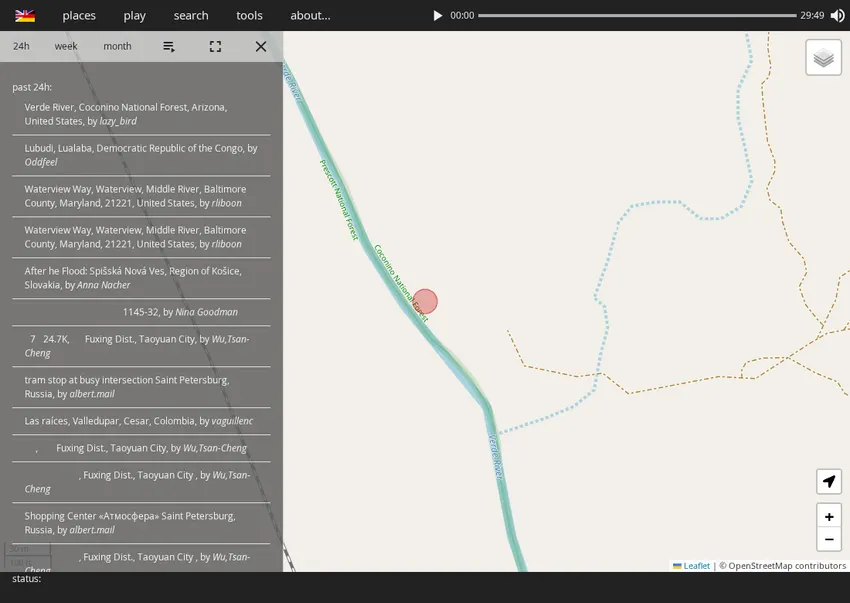This screenshot has height=603, width=850.
Task: Open the about... menu
Action: (310, 16)
